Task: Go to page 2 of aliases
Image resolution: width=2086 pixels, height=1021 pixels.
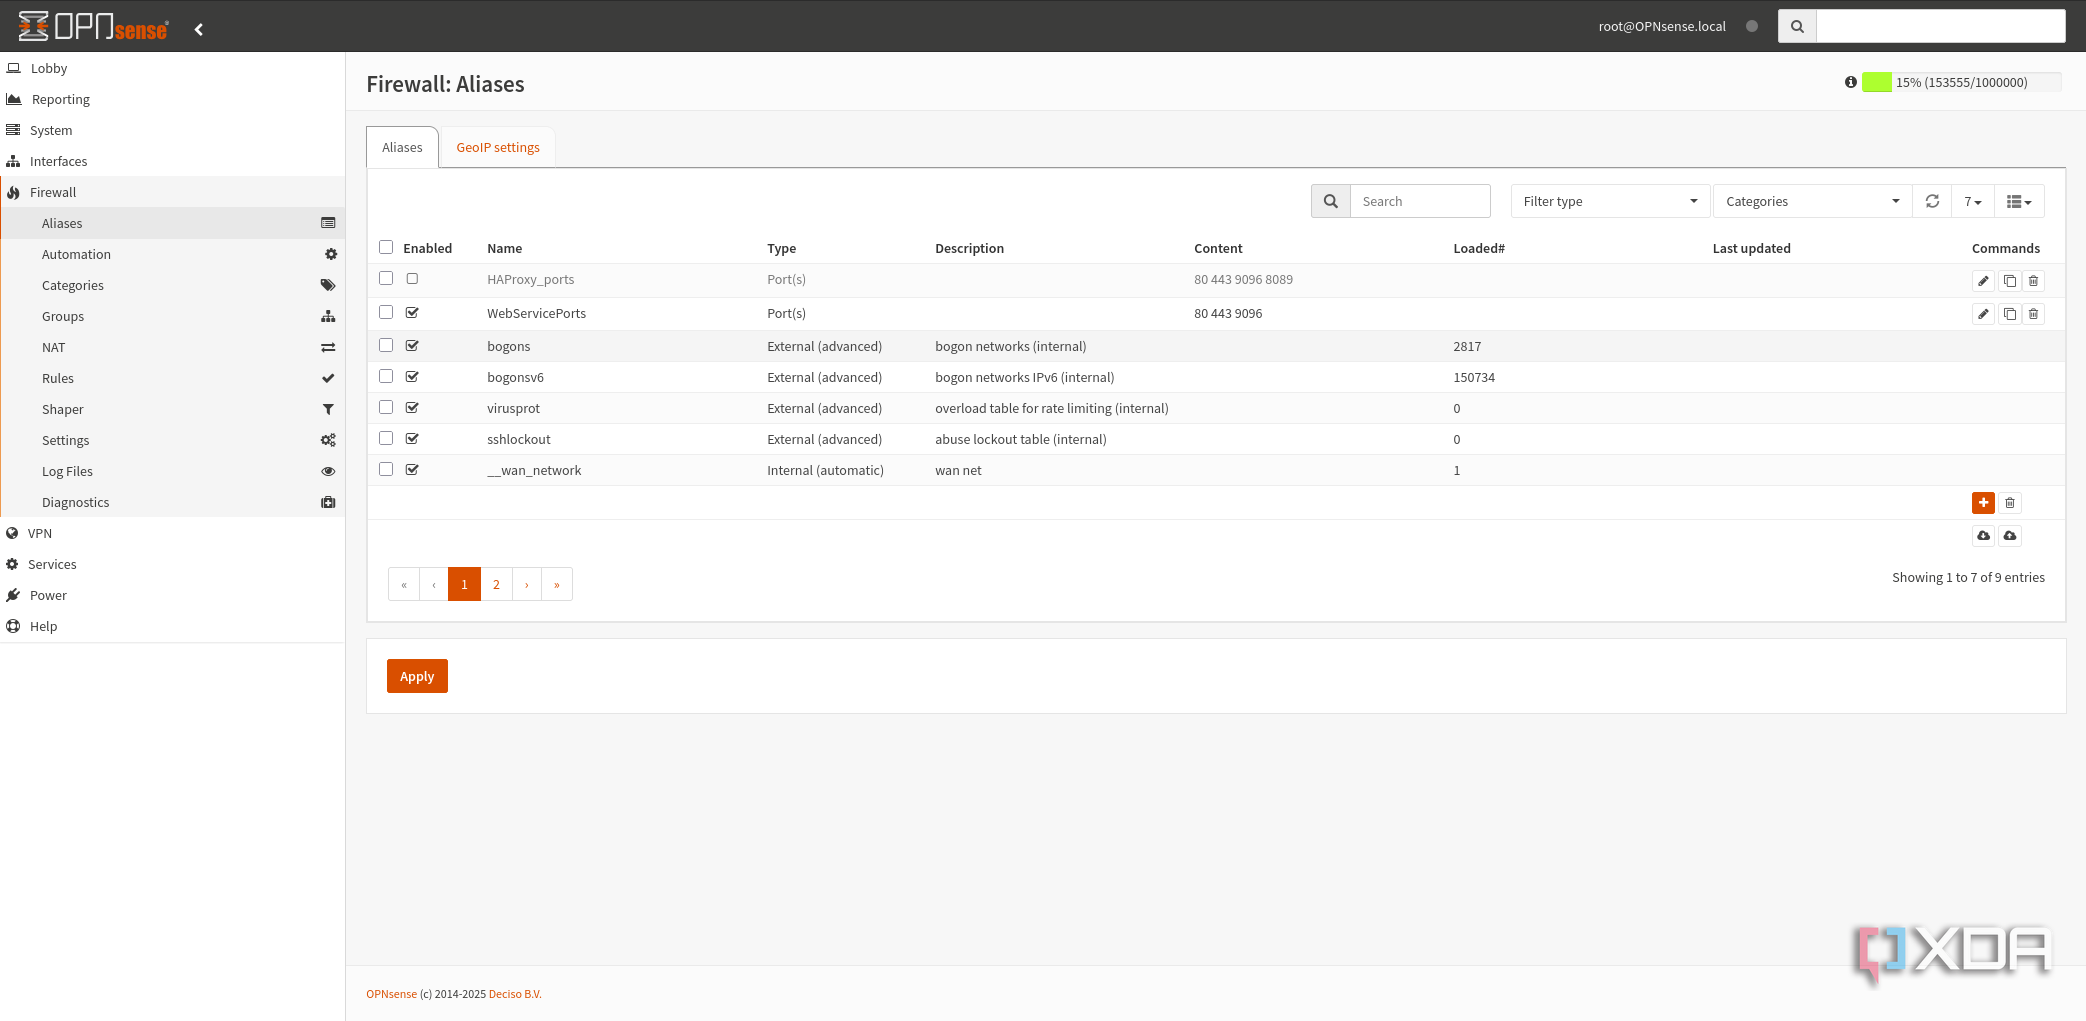Action: pos(496,584)
